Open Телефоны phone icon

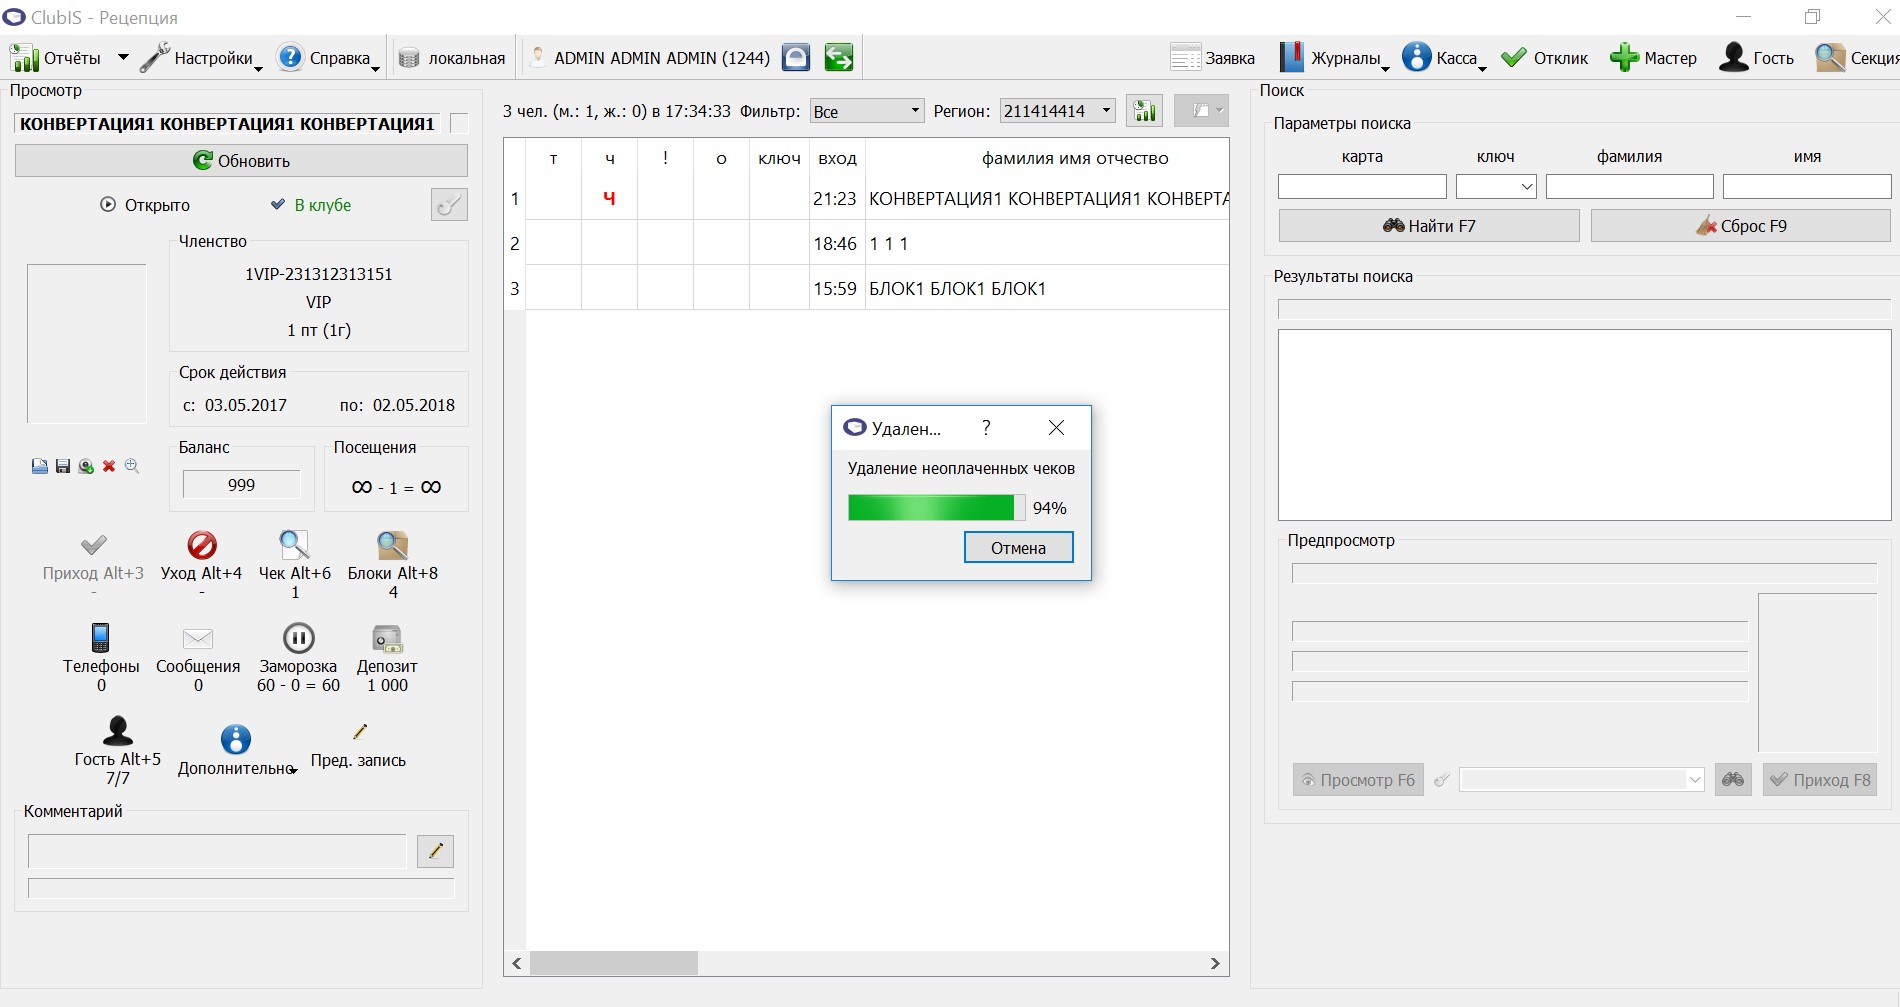click(100, 638)
